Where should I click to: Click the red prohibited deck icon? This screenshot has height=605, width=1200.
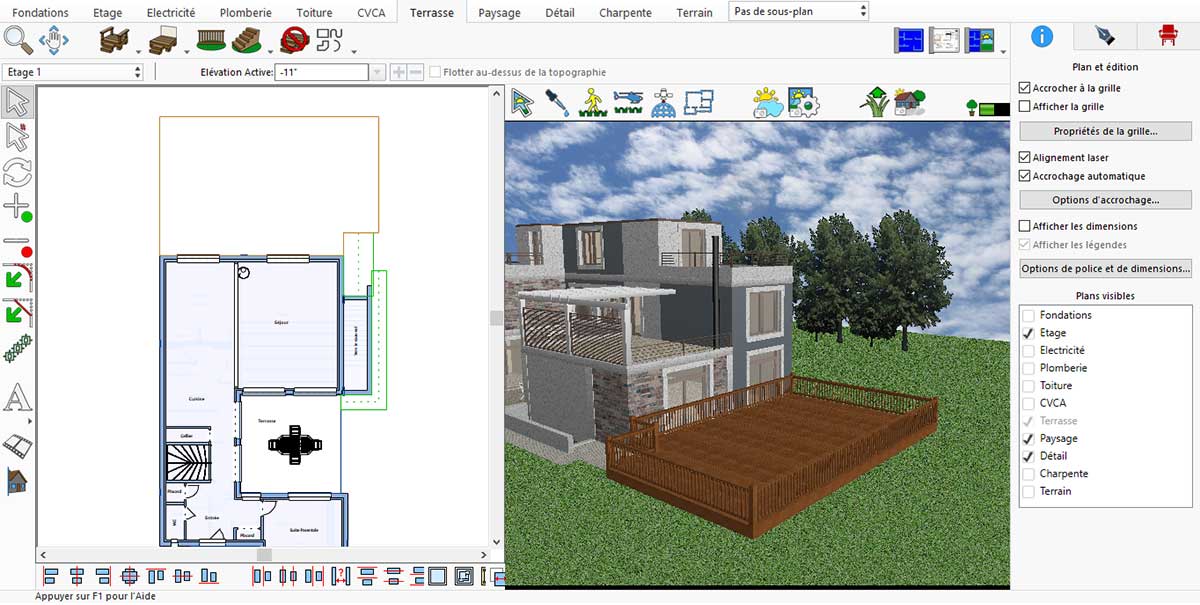coord(293,40)
